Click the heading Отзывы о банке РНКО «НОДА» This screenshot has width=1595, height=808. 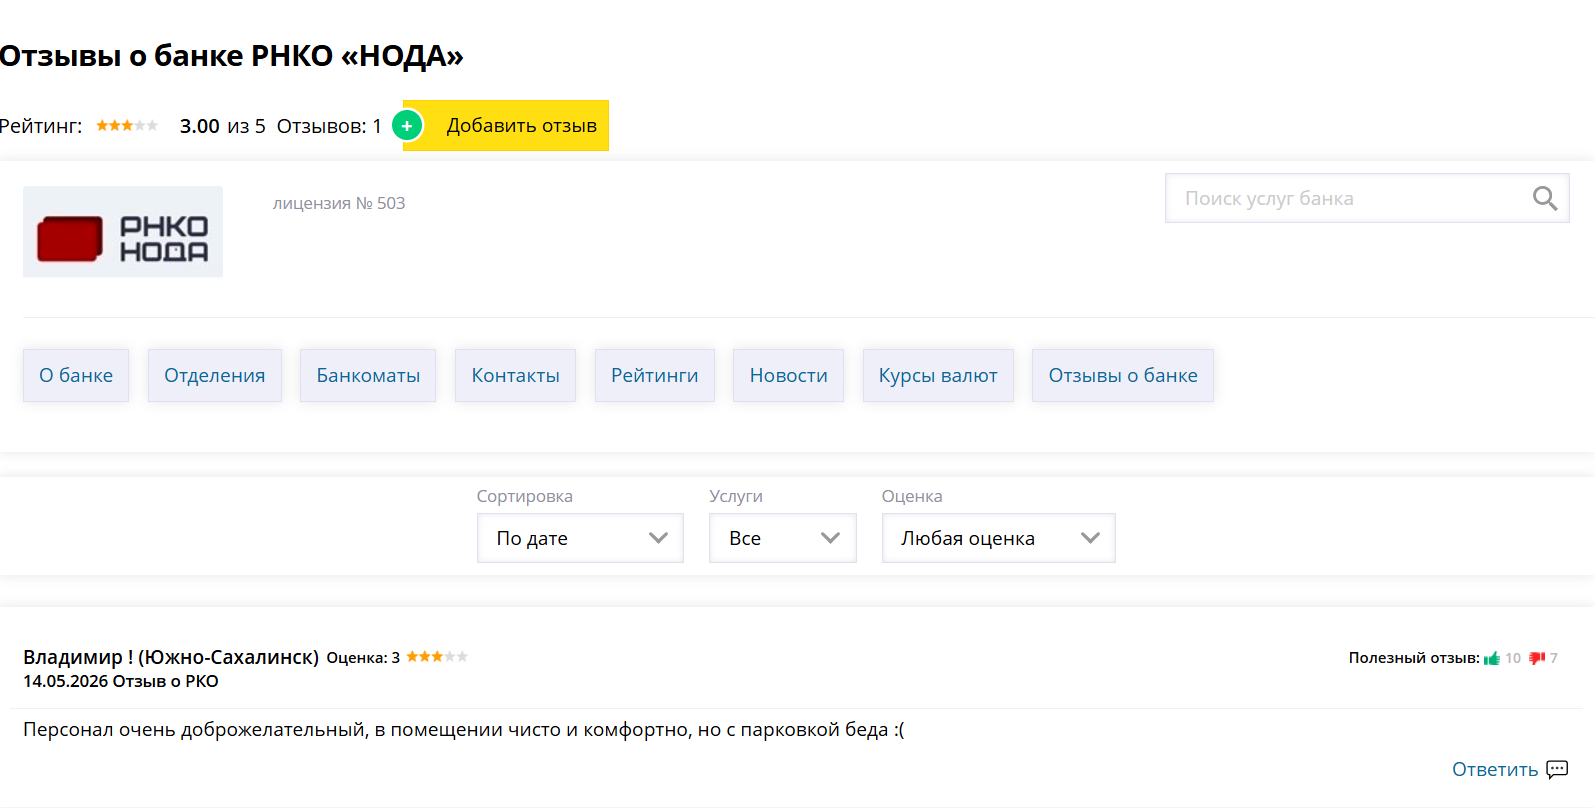(232, 55)
